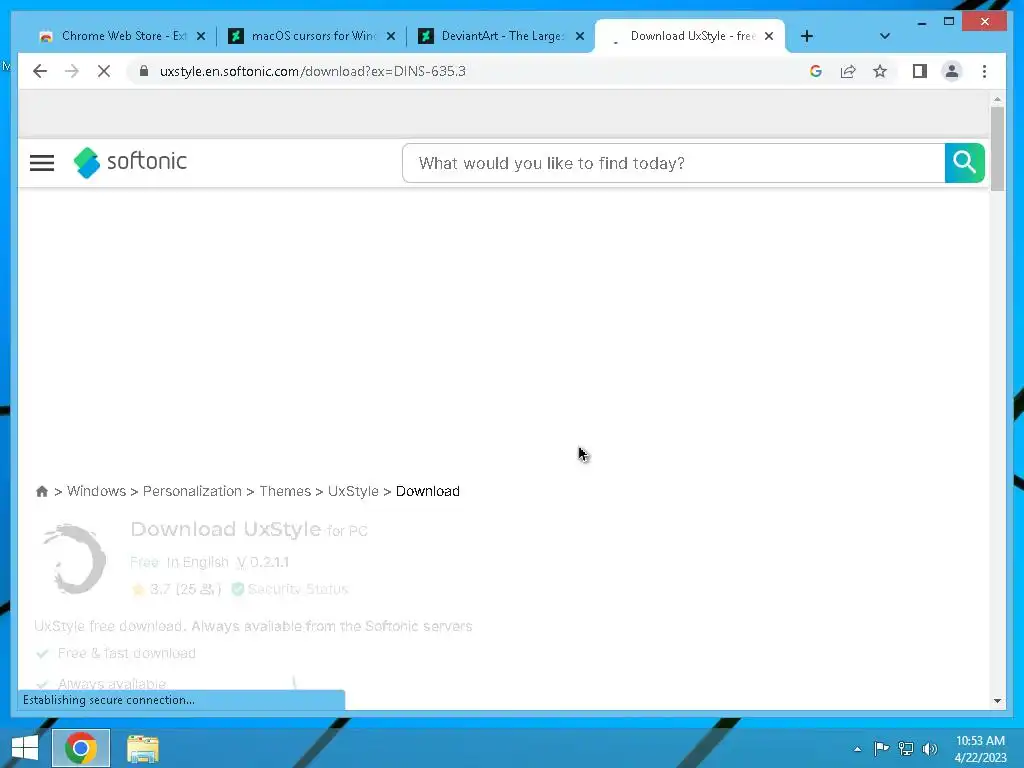Click the Security Status badge
The height and width of the screenshot is (768, 1024).
coord(290,589)
